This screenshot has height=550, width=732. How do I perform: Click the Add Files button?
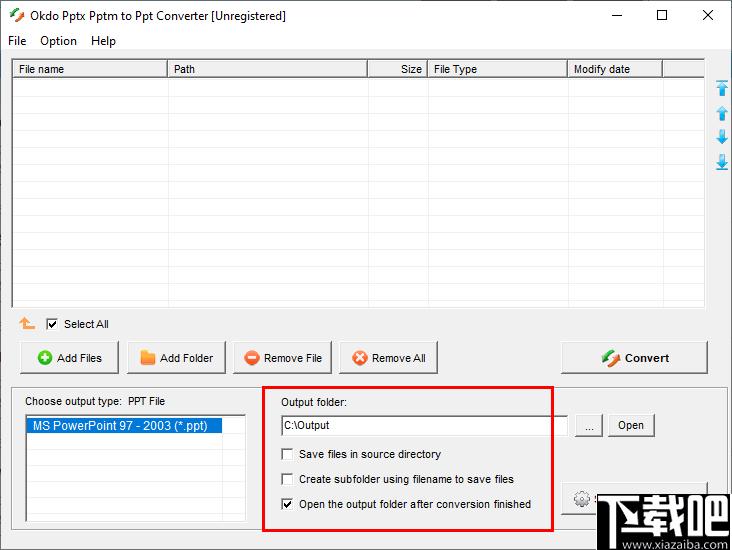[70, 358]
